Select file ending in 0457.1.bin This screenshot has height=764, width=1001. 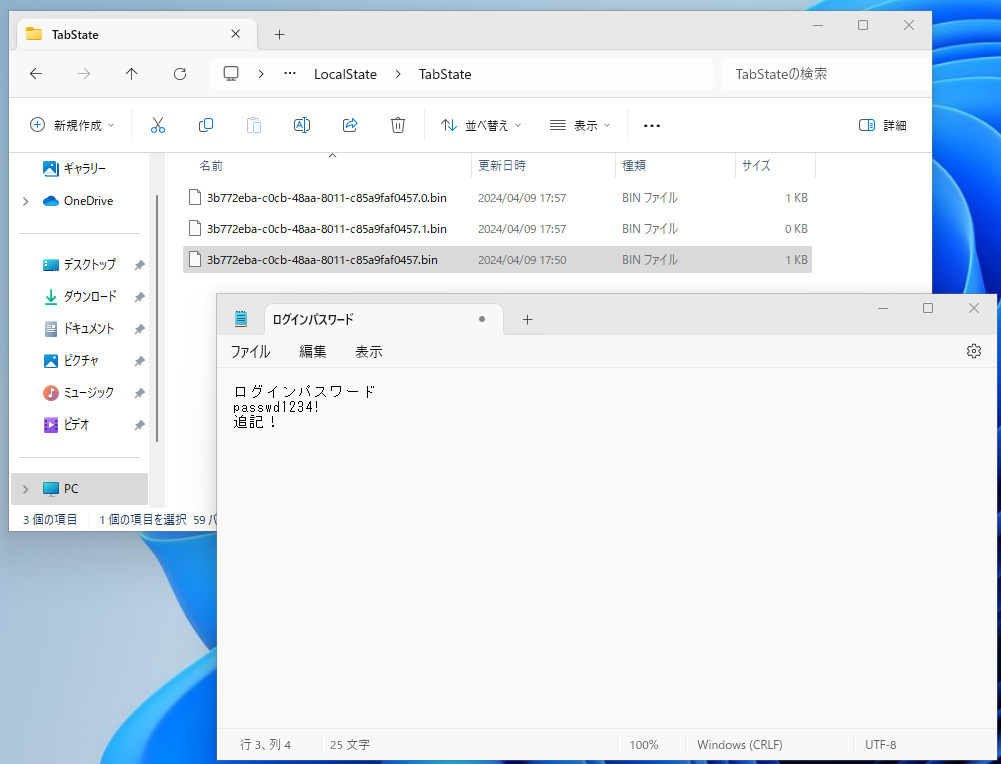pos(497,228)
